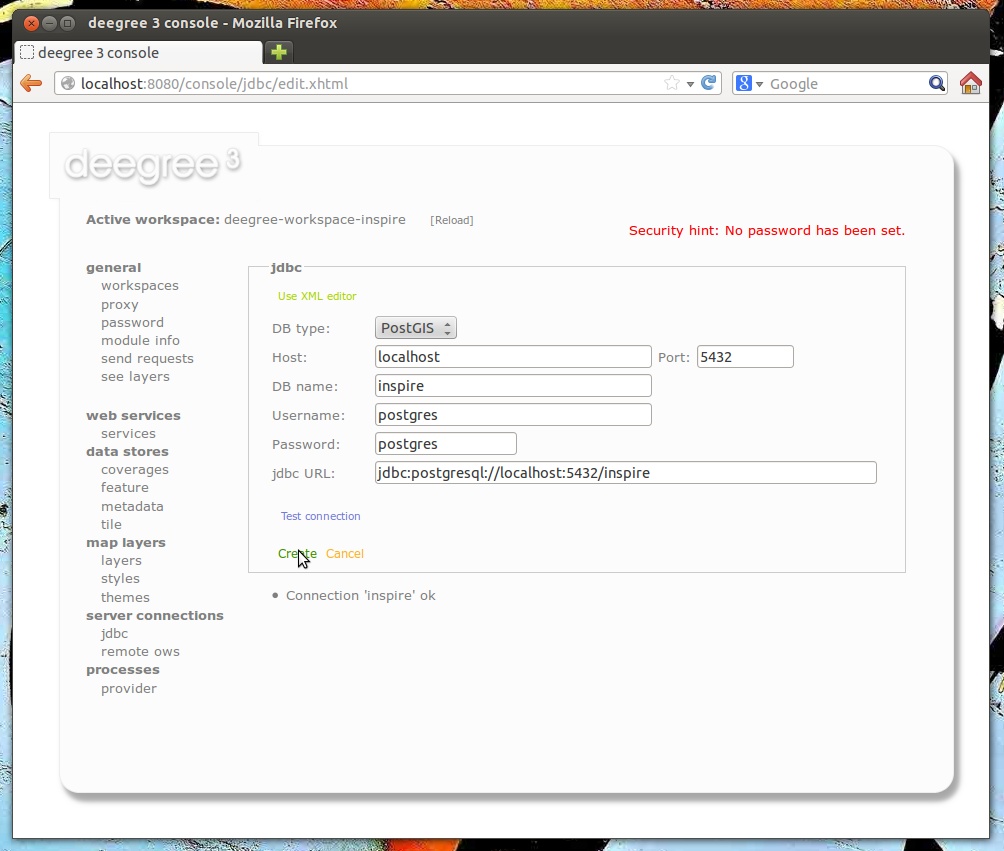Screen dimensions: 1004x851
Task: Open a new tab with the plus icon
Action: pyautogui.click(x=278, y=51)
